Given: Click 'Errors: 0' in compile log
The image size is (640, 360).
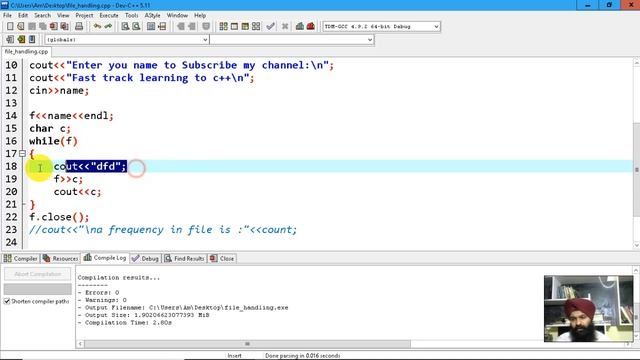Looking at the screenshot, I should coord(102,292).
